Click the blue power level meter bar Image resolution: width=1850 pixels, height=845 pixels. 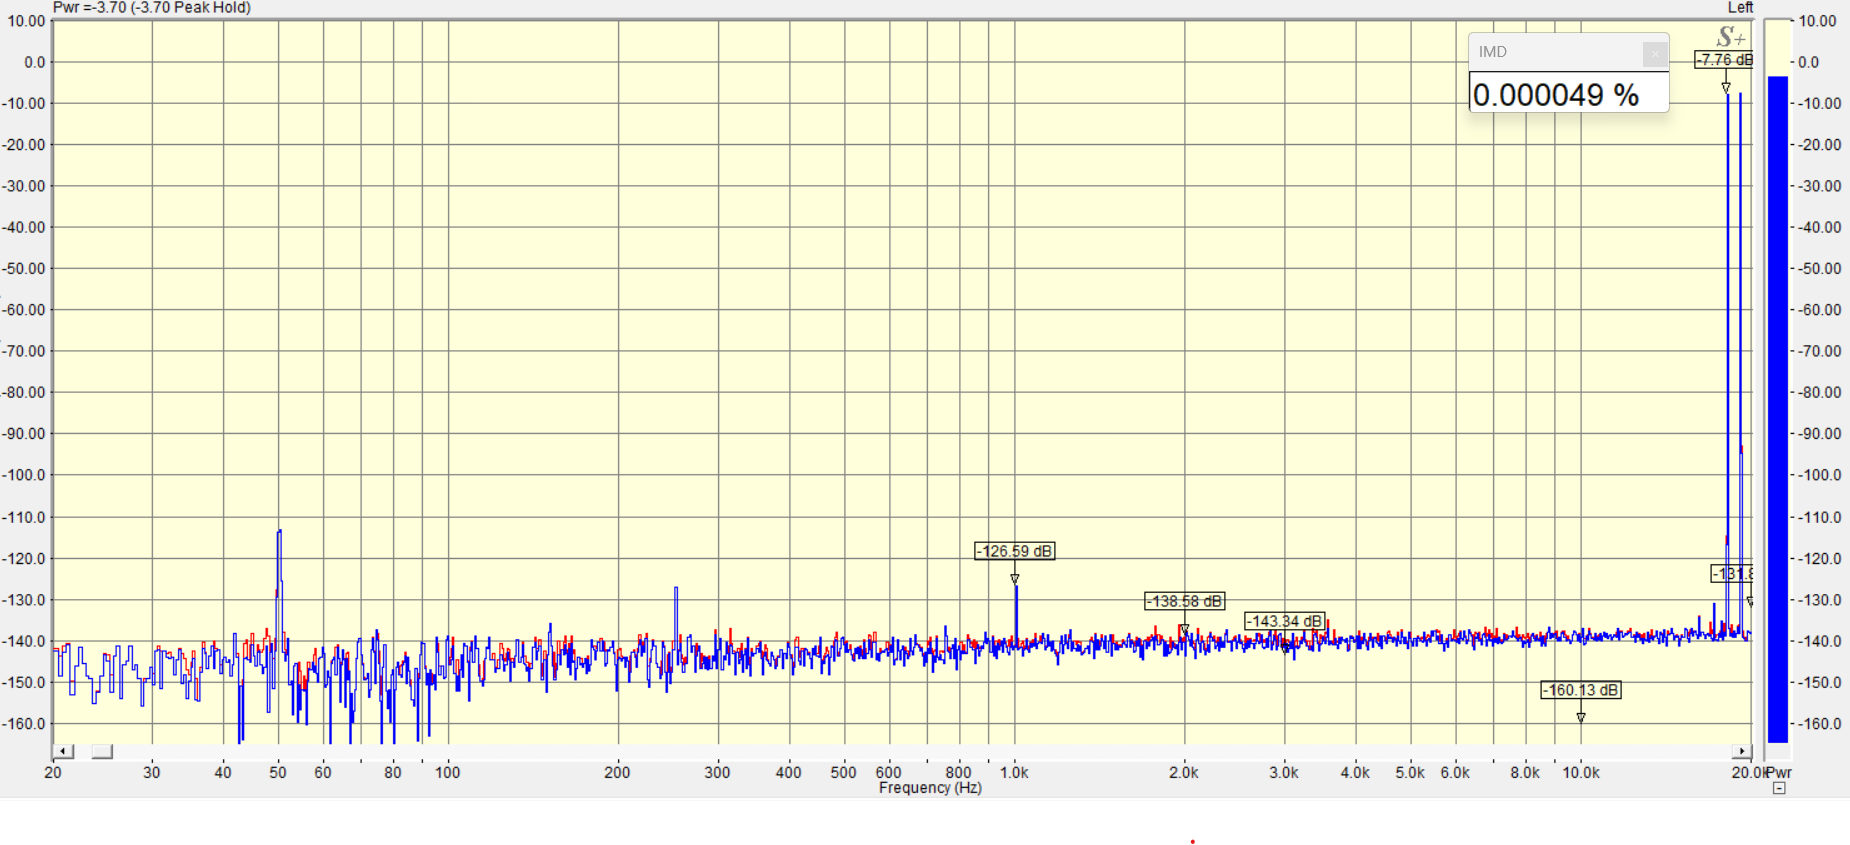click(x=1777, y=400)
